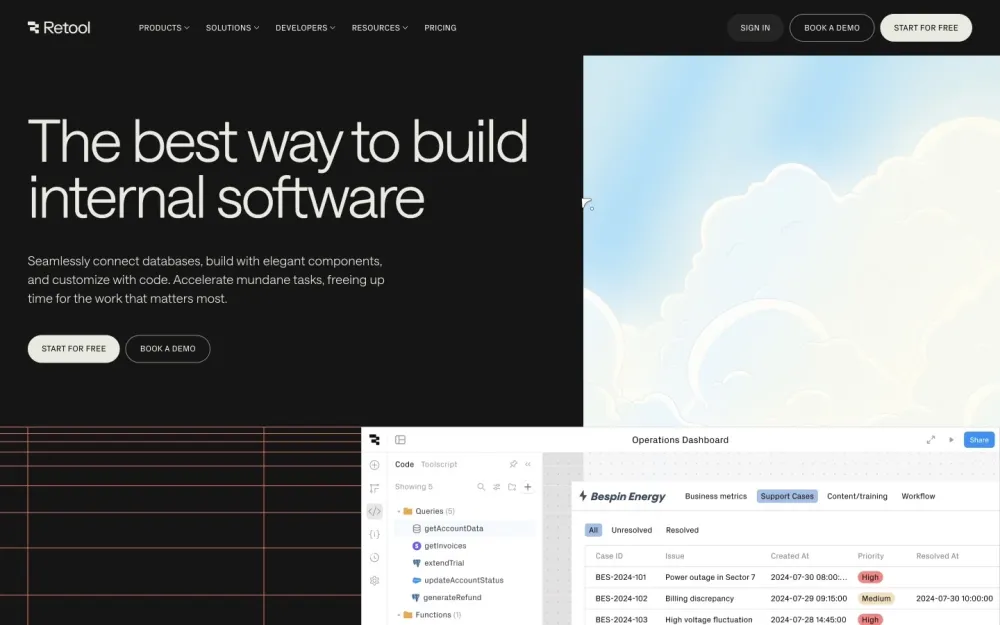Click the Retool logo icon in the editor
The image size is (1000, 625).
pos(374,439)
